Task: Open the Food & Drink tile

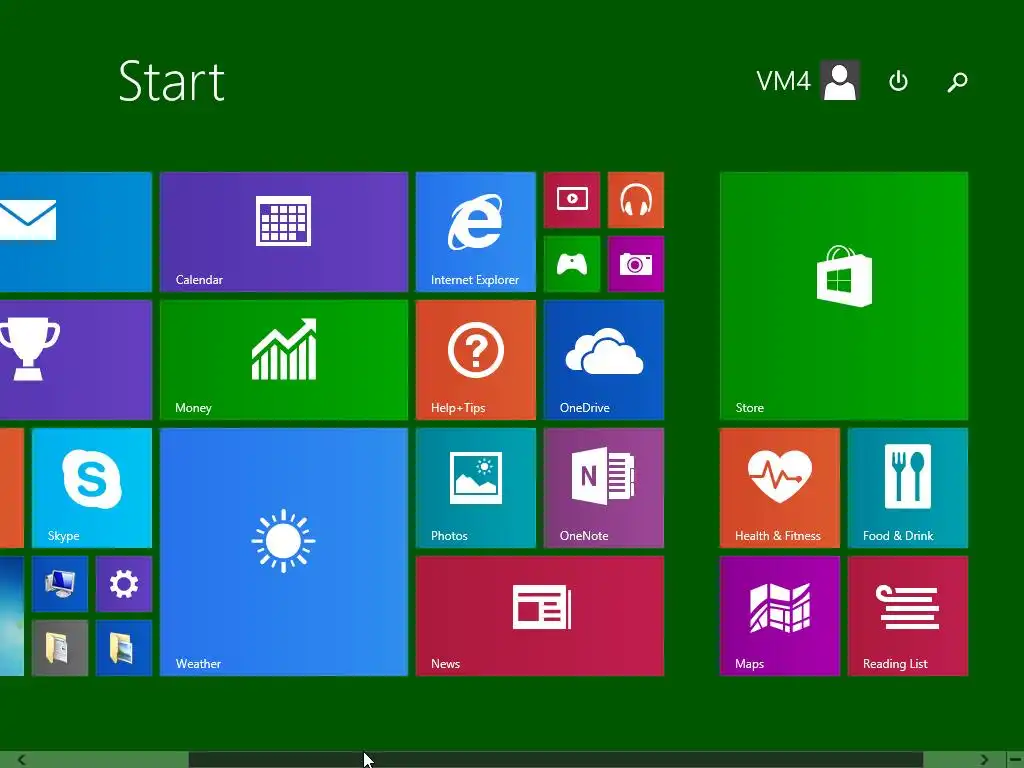Action: pyautogui.click(x=908, y=488)
